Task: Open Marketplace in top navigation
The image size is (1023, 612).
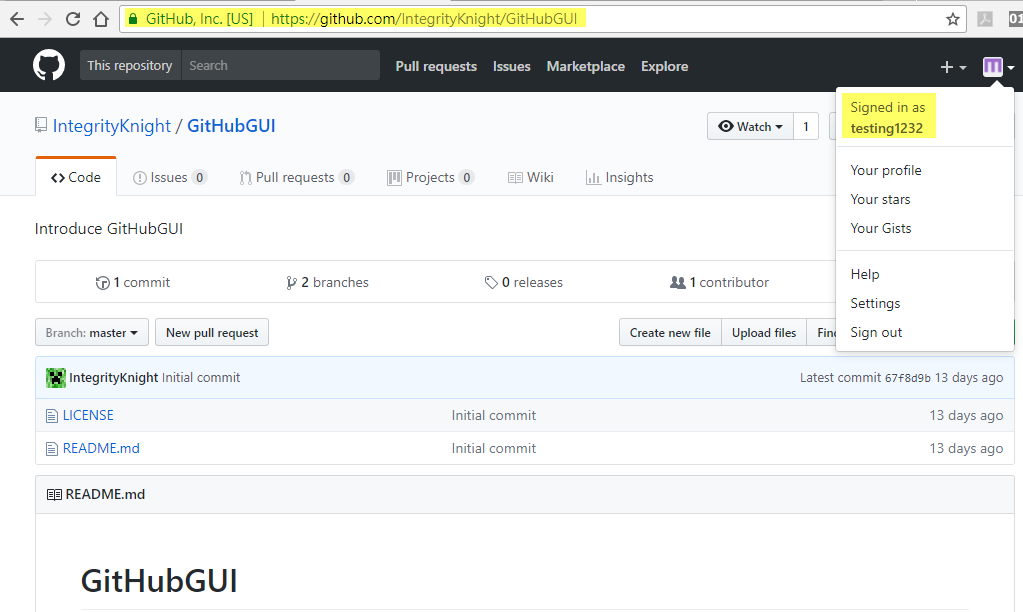Action: coord(585,67)
